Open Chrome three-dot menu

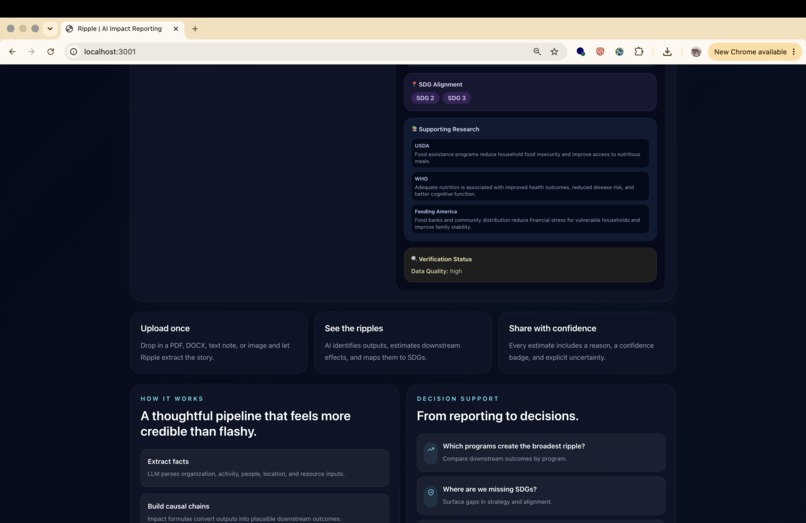click(x=794, y=51)
